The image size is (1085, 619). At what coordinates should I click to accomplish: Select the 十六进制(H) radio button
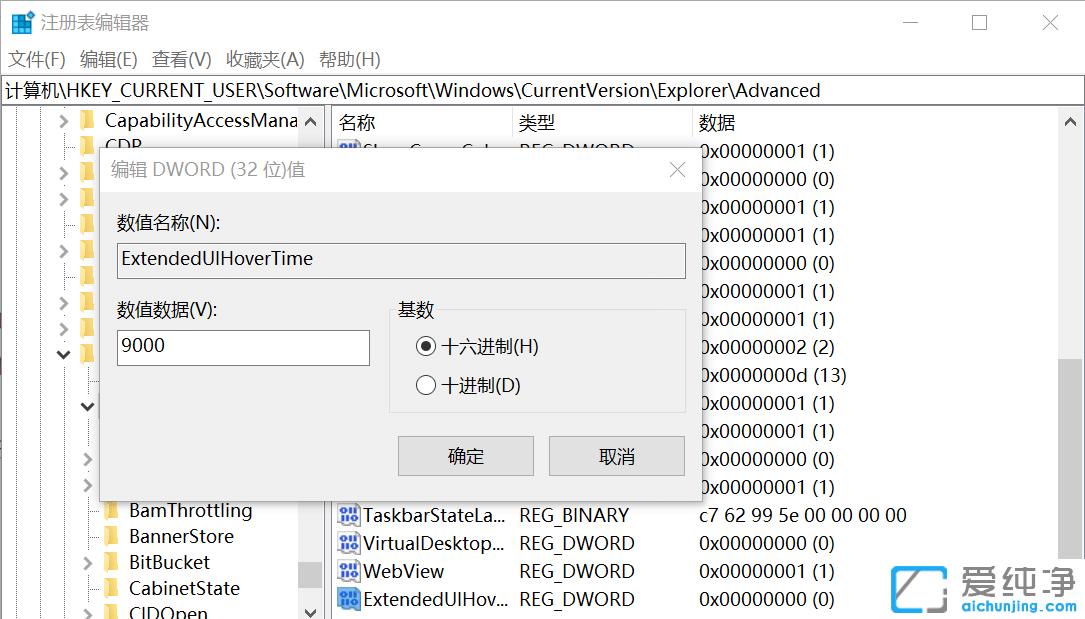427,347
